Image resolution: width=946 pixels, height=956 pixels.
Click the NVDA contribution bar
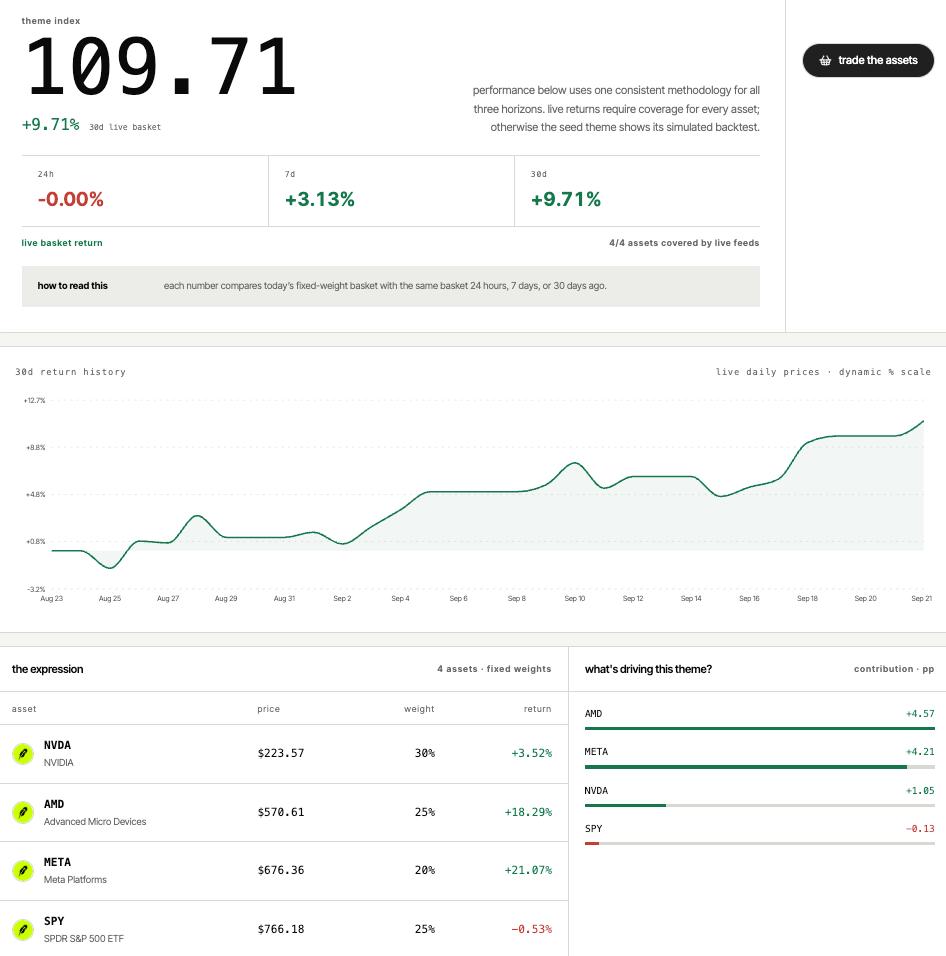click(759, 805)
